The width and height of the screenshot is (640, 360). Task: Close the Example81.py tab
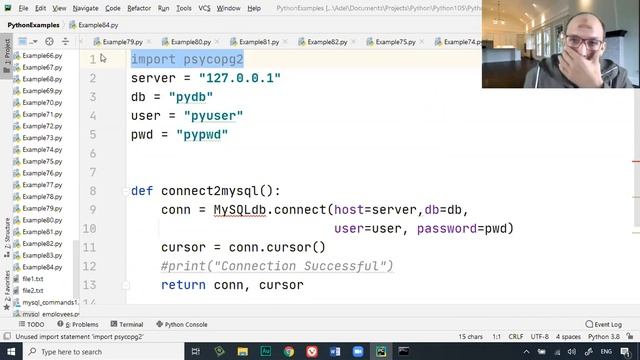click(285, 42)
